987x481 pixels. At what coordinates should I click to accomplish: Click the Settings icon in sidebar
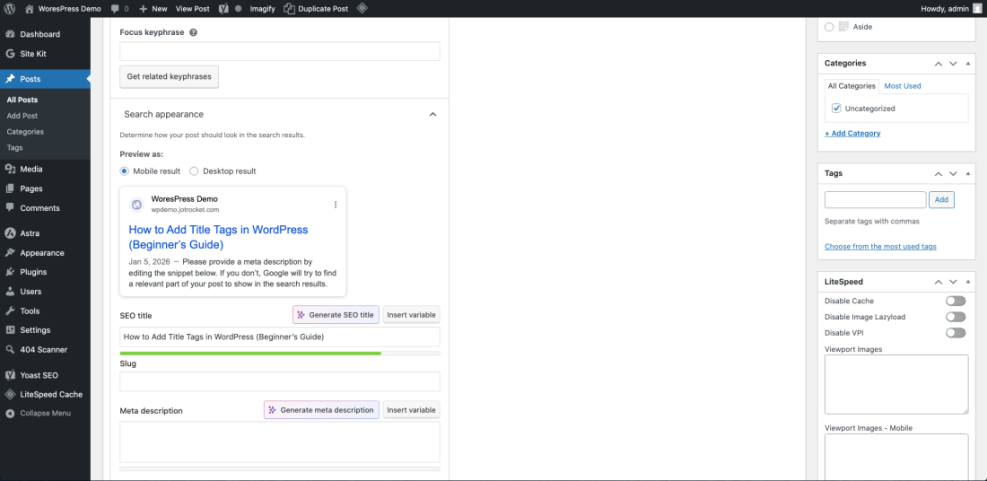10,330
